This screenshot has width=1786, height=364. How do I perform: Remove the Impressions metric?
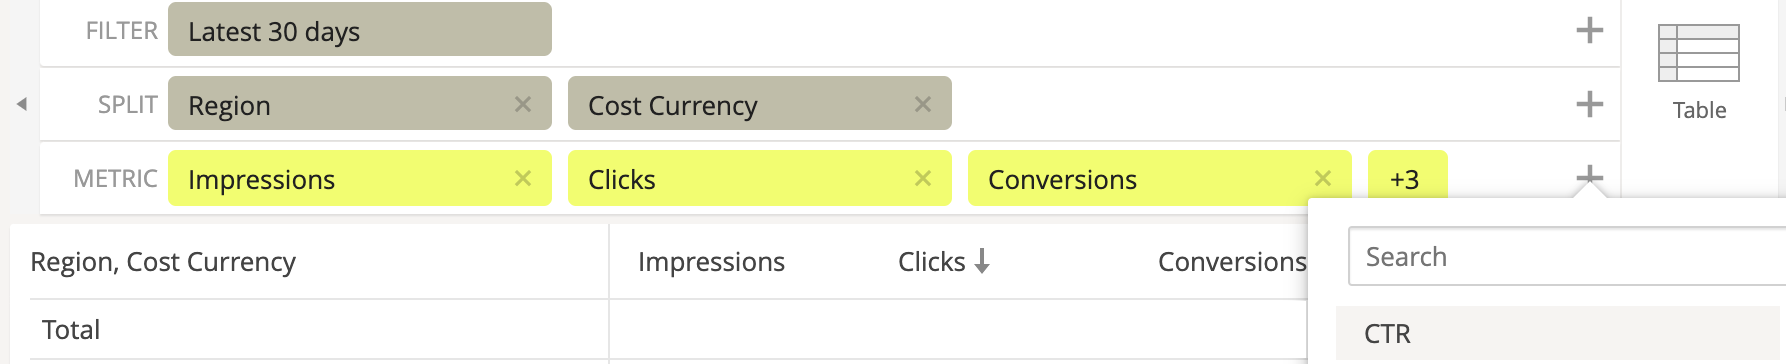tap(522, 178)
